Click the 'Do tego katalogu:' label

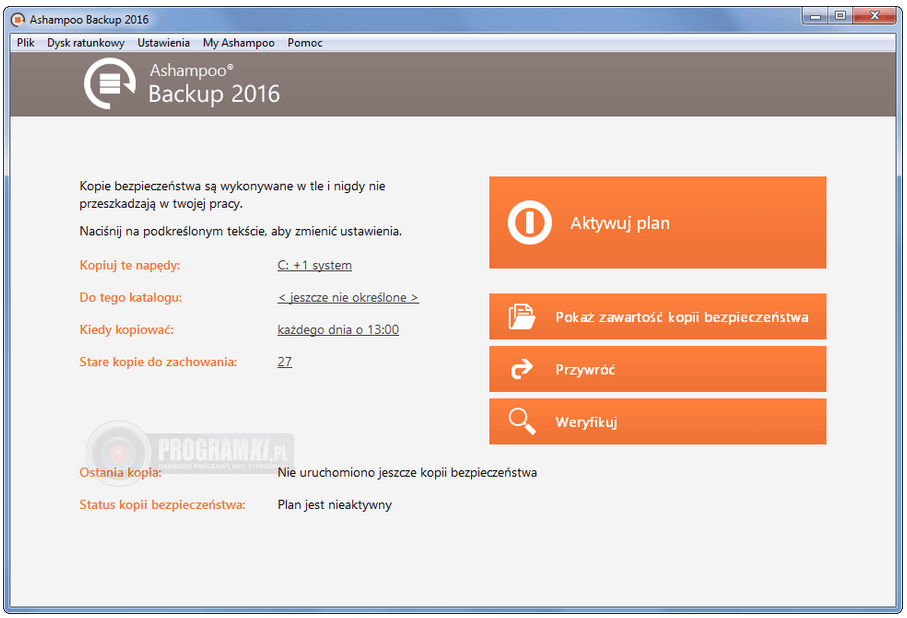(130, 297)
